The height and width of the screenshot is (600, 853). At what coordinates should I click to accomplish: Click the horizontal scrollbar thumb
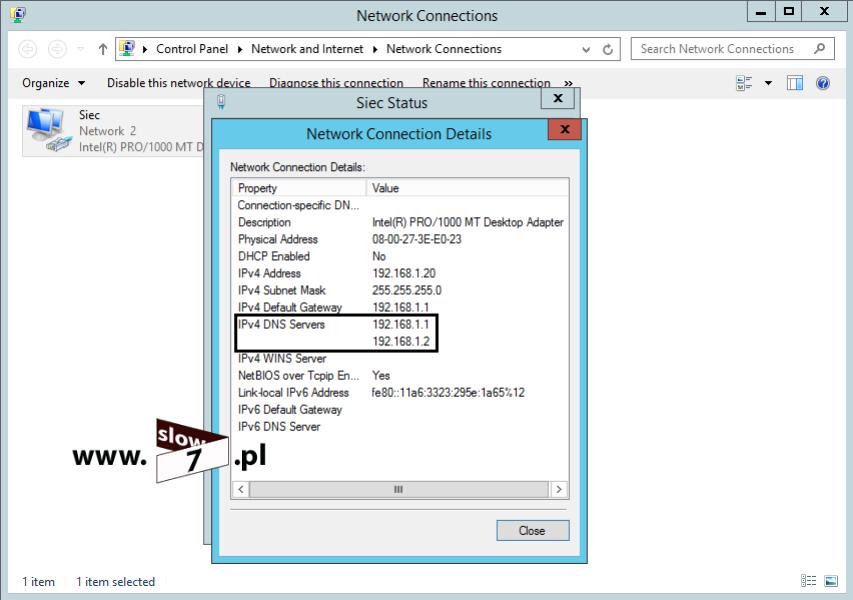point(399,489)
